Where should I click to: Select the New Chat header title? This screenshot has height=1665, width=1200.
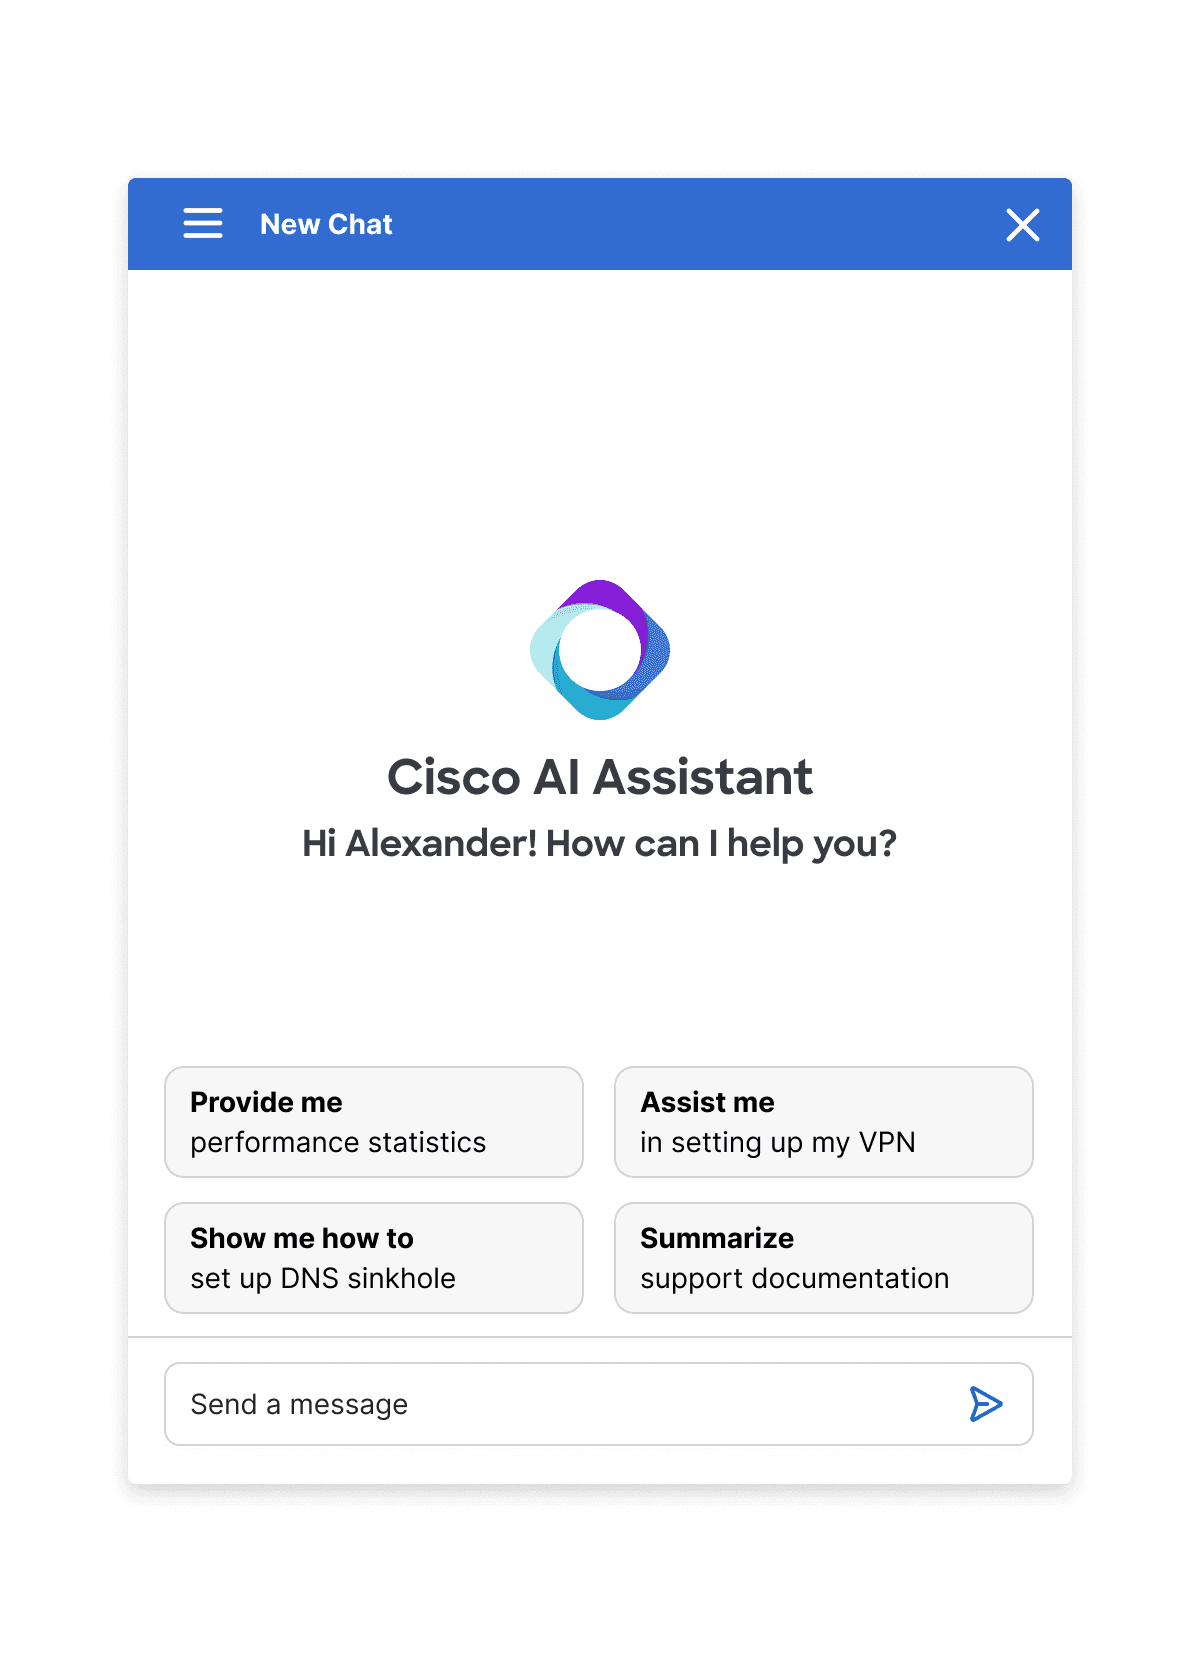pos(326,224)
